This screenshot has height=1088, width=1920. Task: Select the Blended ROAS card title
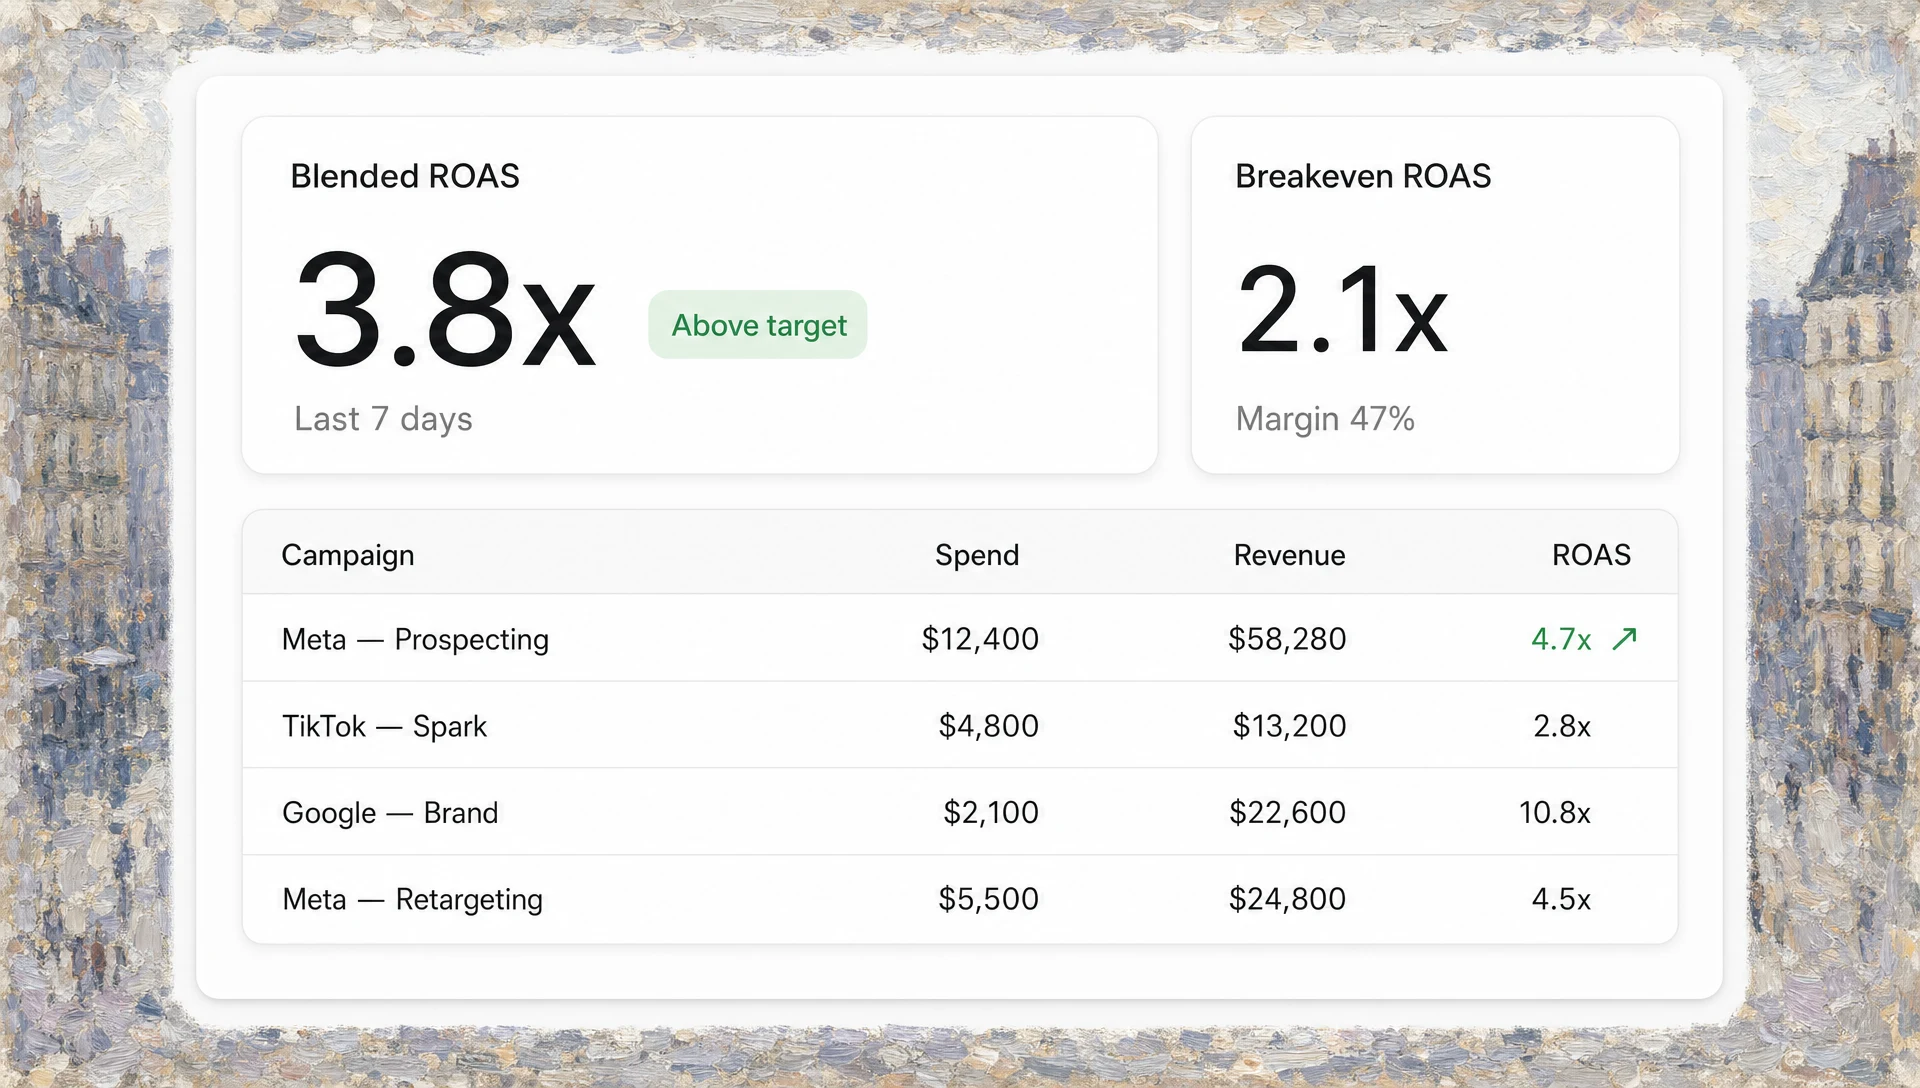[405, 176]
